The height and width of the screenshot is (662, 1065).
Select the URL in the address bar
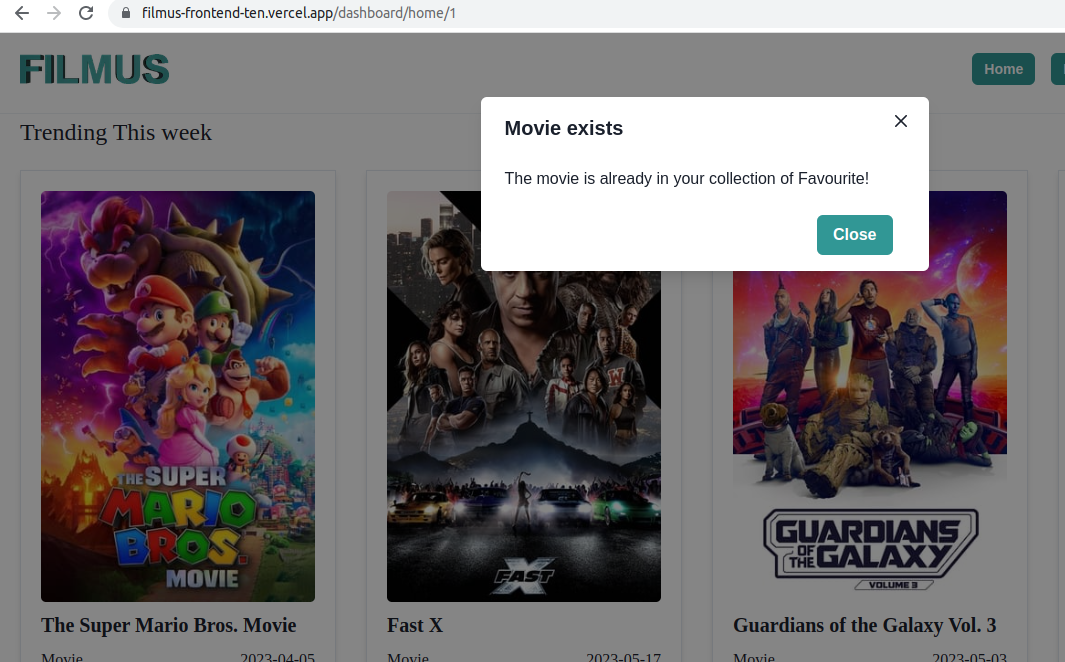click(298, 13)
